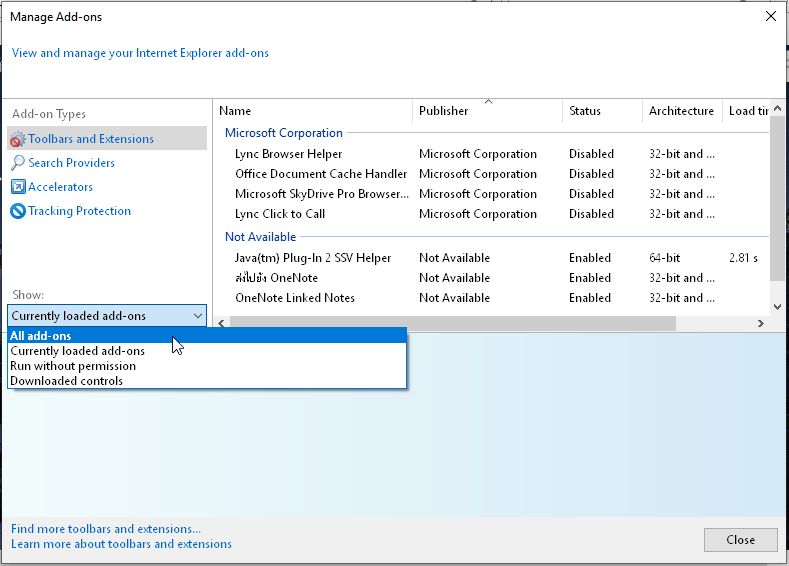Collapse the Show combo box arrow
Viewport: 789px width, 566px height.
(198, 316)
